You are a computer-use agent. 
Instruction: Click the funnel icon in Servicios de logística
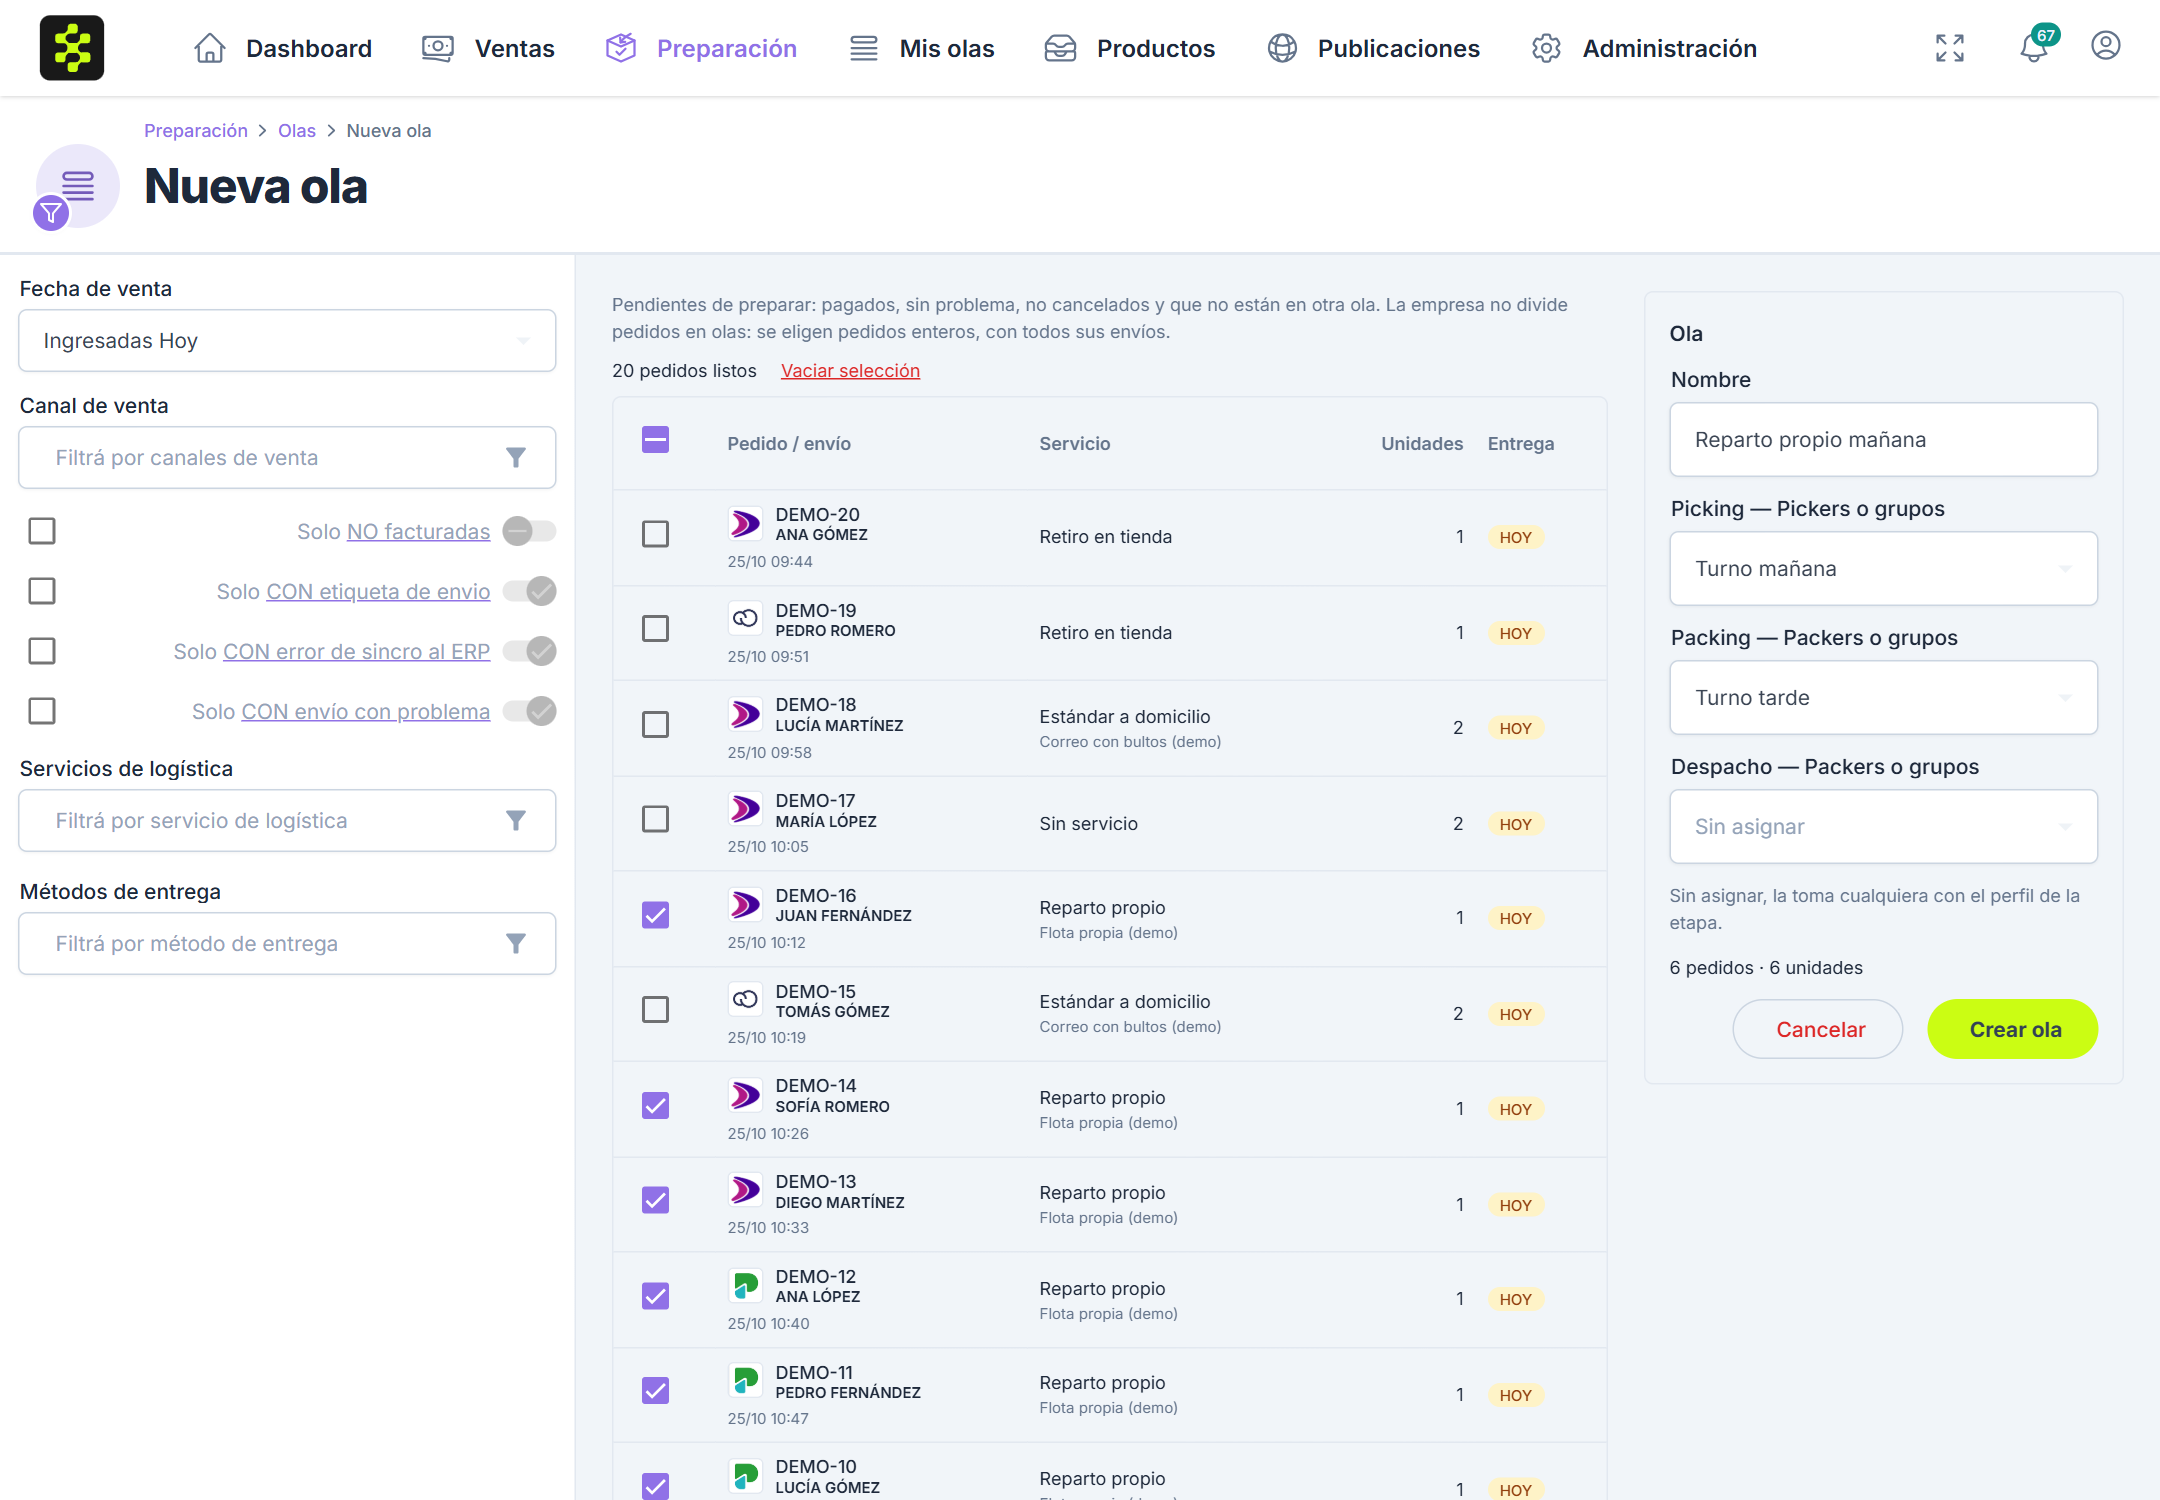click(516, 821)
